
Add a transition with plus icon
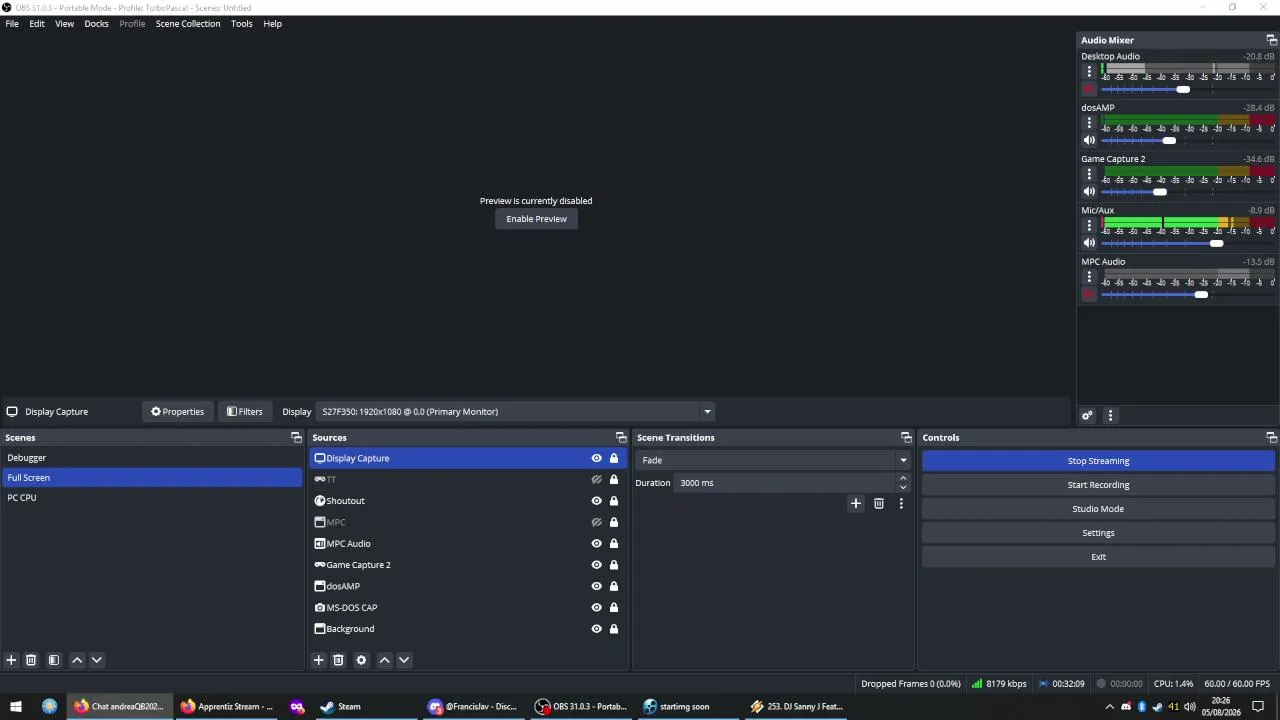[855, 504]
